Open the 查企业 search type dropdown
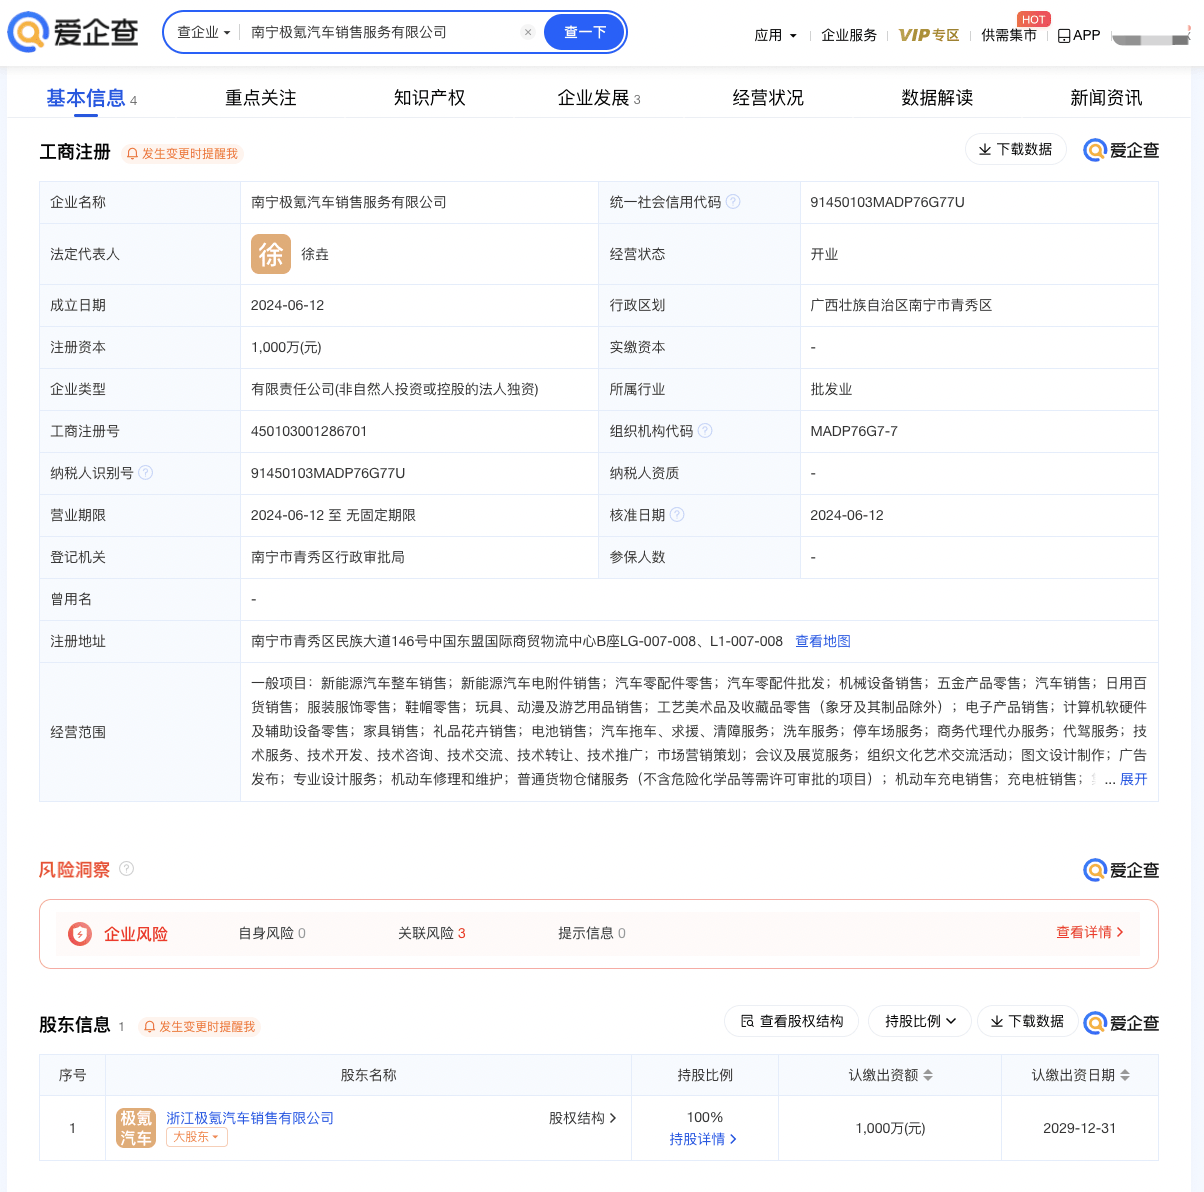Screen dimensions: 1204x1192 point(204,32)
